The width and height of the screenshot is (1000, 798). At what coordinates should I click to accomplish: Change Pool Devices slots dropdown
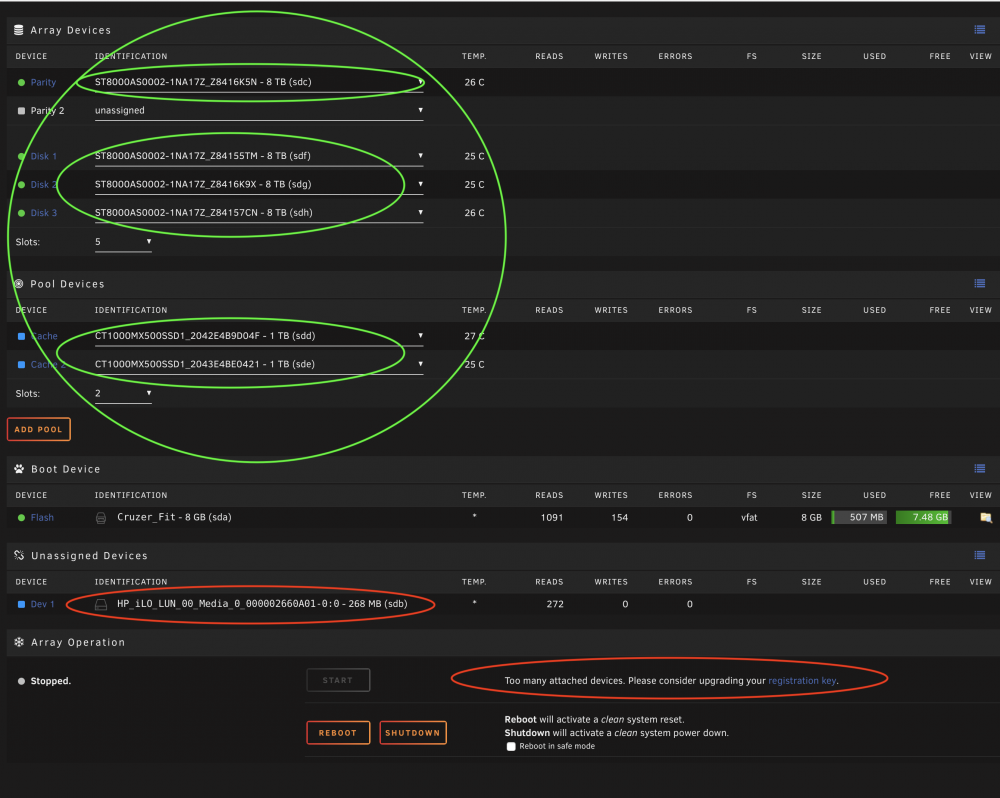pyautogui.click(x=123, y=394)
